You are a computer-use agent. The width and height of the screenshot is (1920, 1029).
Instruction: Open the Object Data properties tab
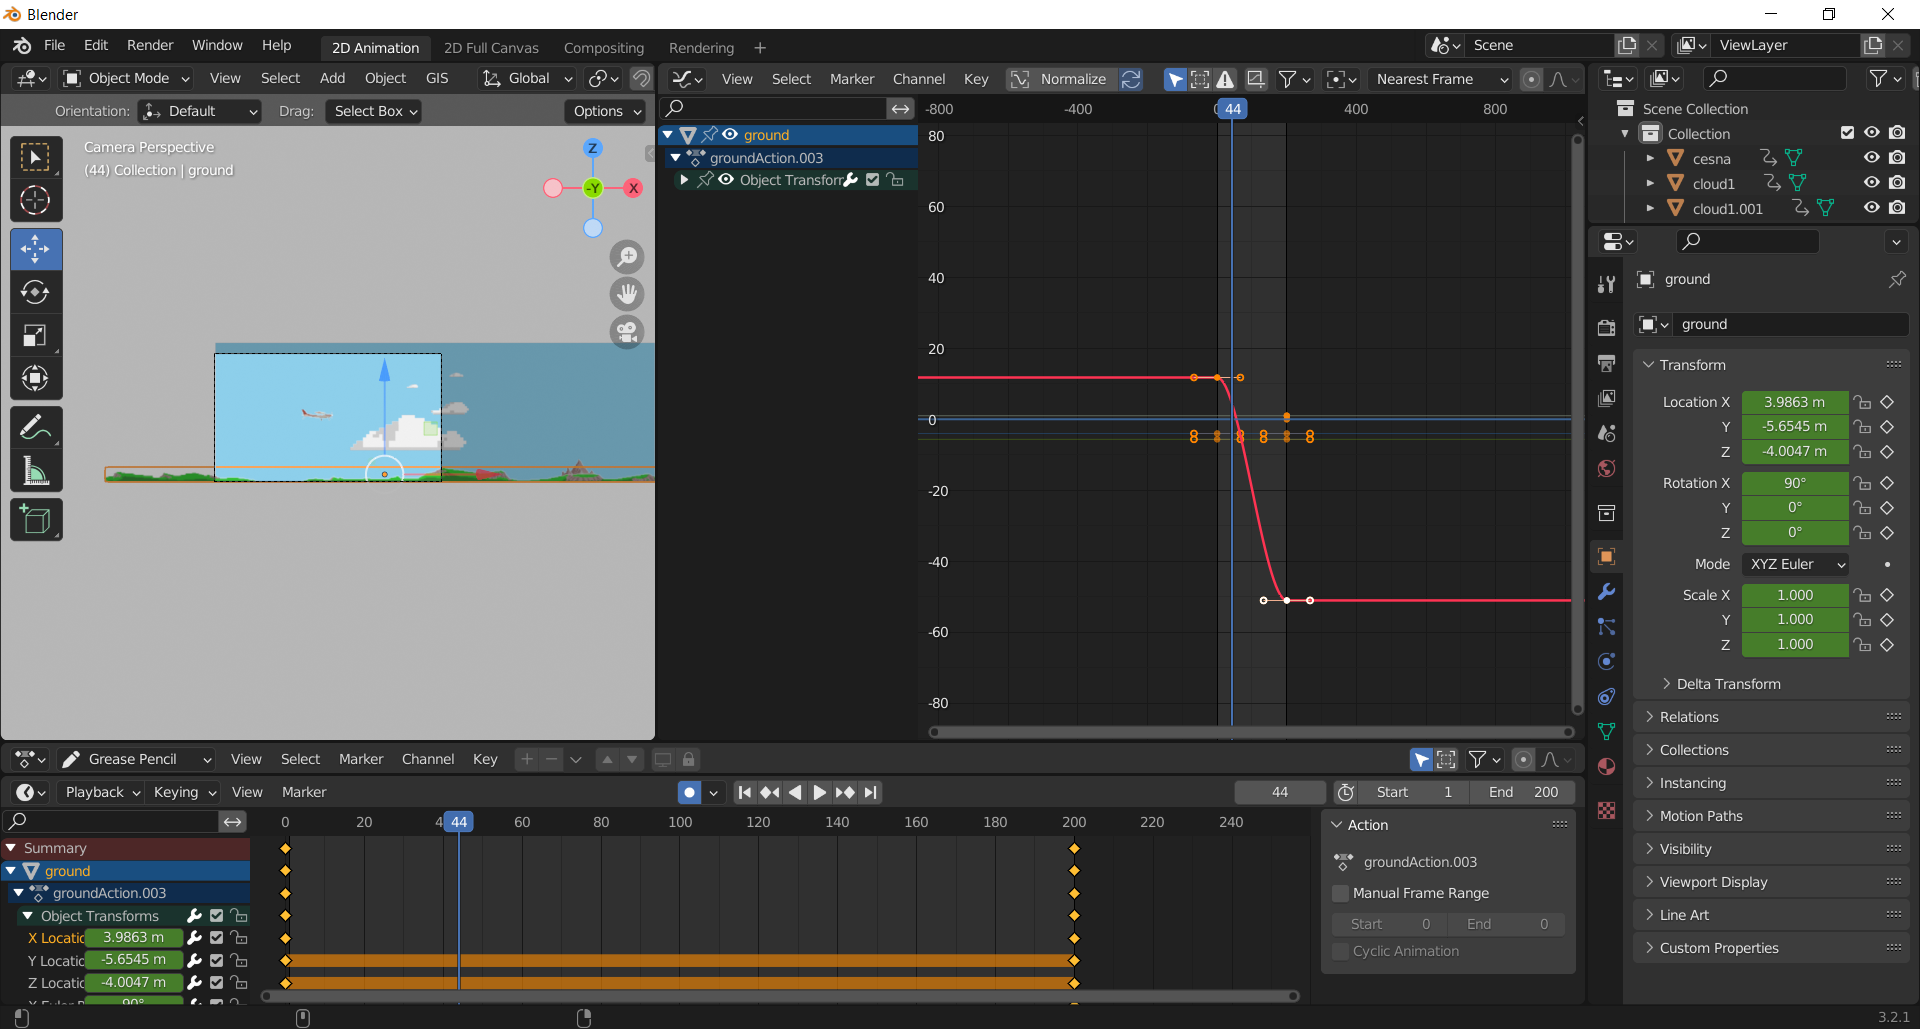coord(1607,731)
